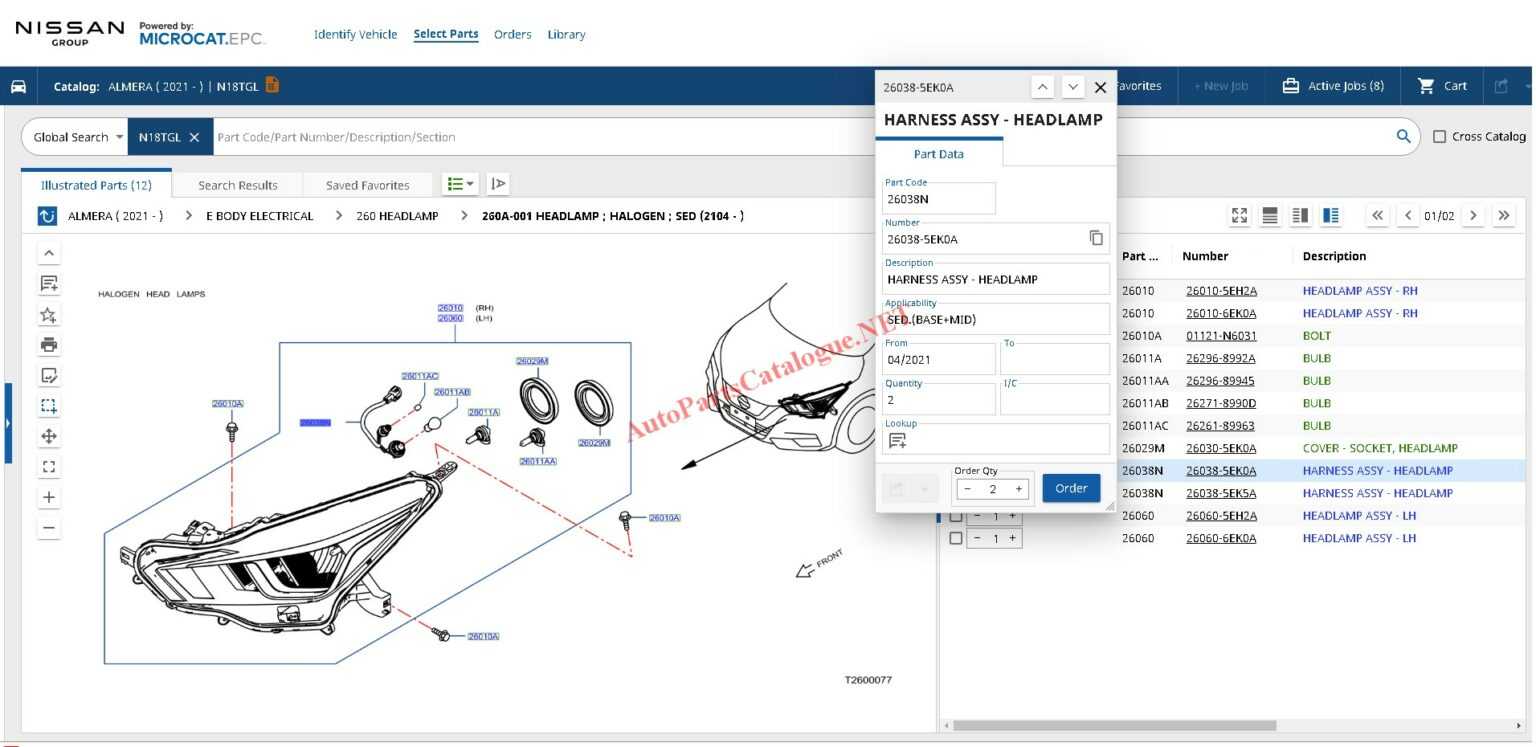Jump to first illustration page
Viewport: 1536px width, 747px height.
coord(1379,216)
